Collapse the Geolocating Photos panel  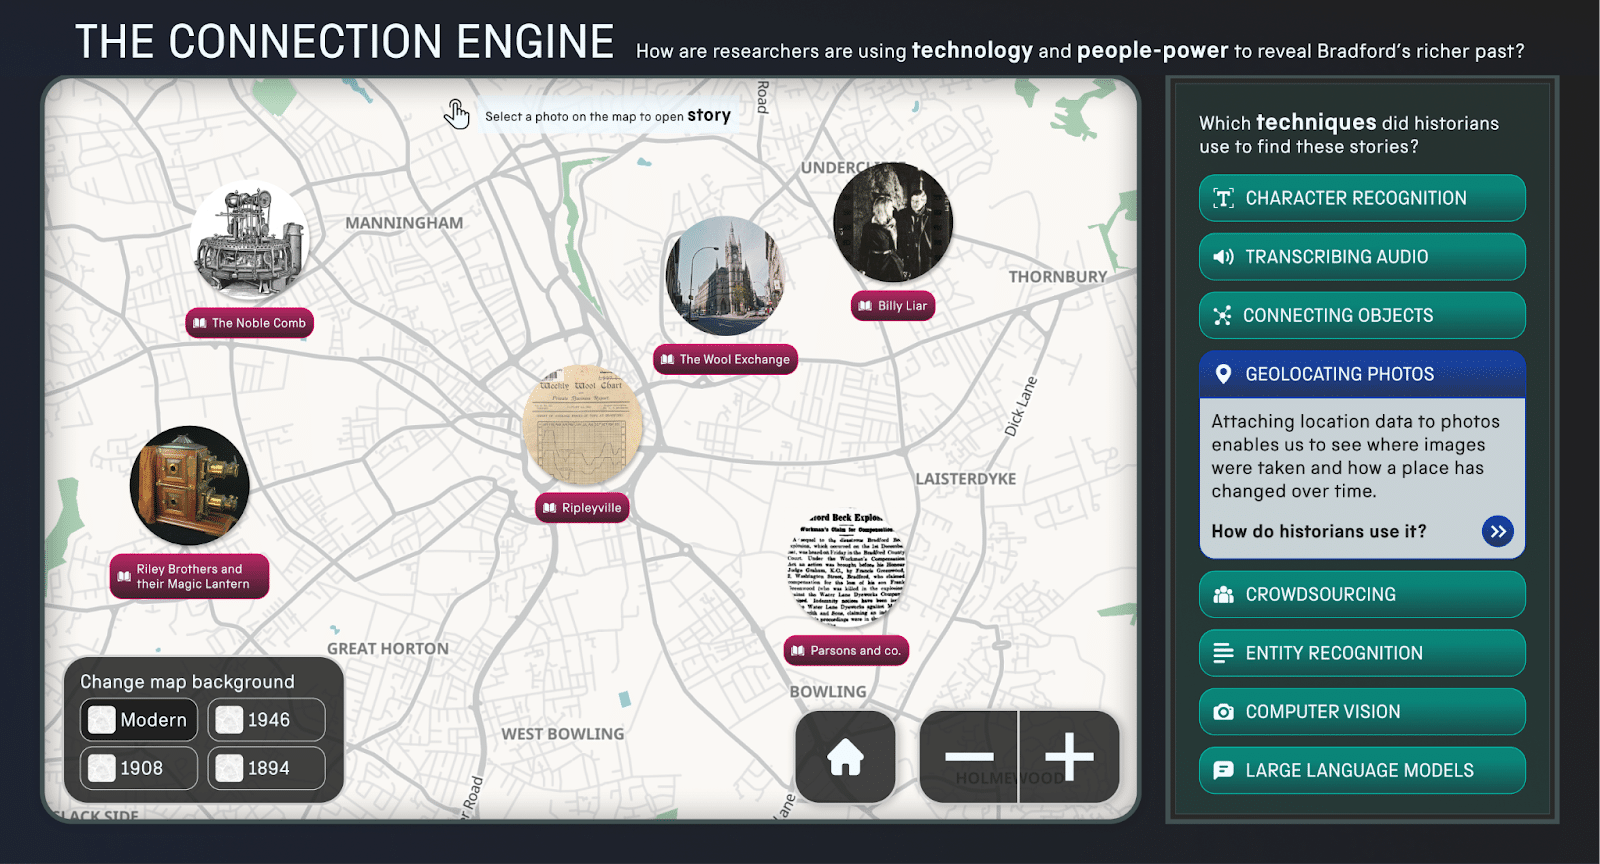1361,374
